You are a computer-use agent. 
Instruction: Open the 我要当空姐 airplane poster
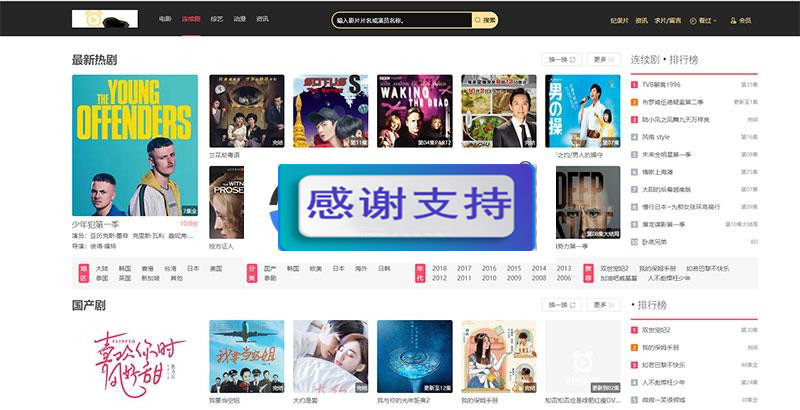[x=247, y=356]
